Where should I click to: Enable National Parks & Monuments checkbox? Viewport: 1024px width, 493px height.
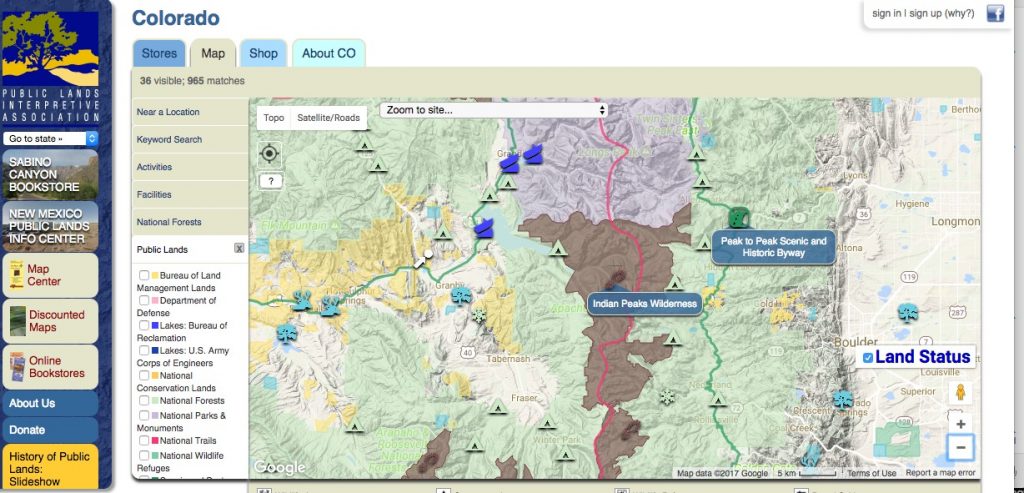pyautogui.click(x=144, y=415)
